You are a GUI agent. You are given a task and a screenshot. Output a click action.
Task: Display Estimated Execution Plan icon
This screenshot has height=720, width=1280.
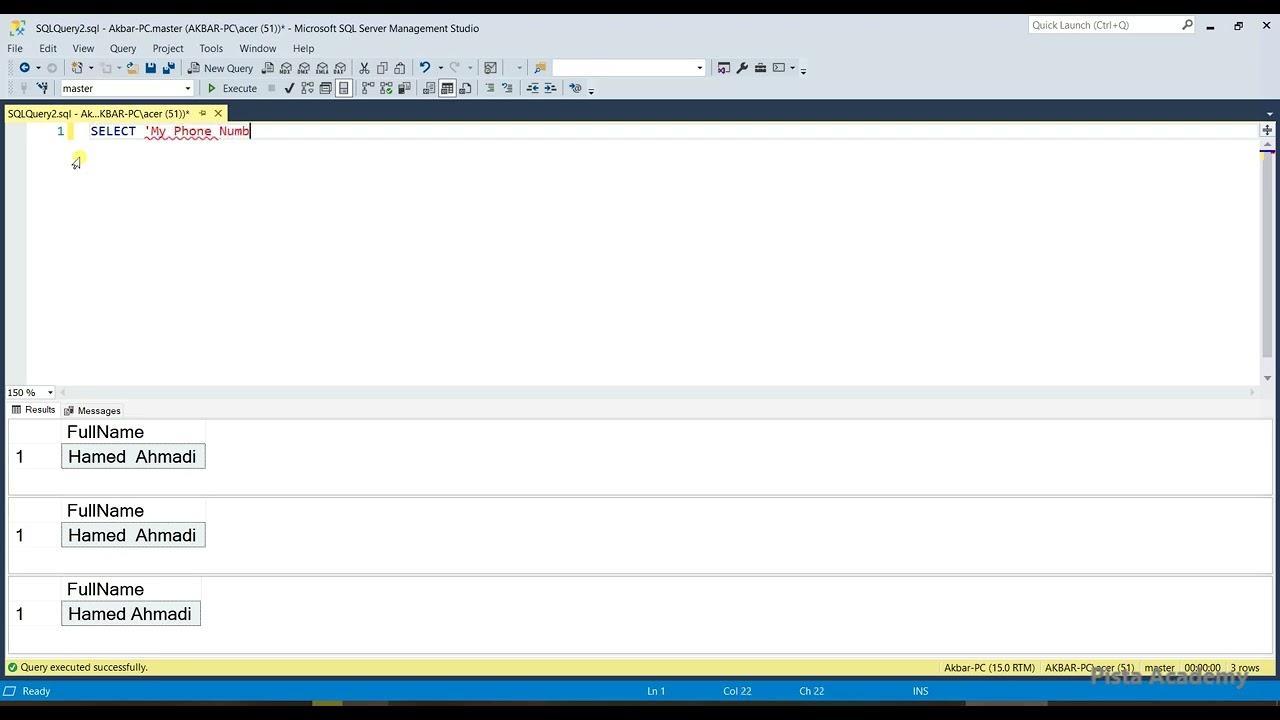point(307,88)
